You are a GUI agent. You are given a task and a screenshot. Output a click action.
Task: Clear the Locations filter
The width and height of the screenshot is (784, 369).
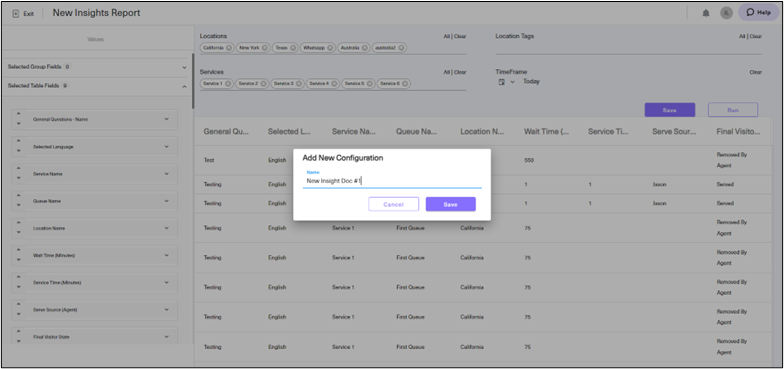[x=460, y=36]
